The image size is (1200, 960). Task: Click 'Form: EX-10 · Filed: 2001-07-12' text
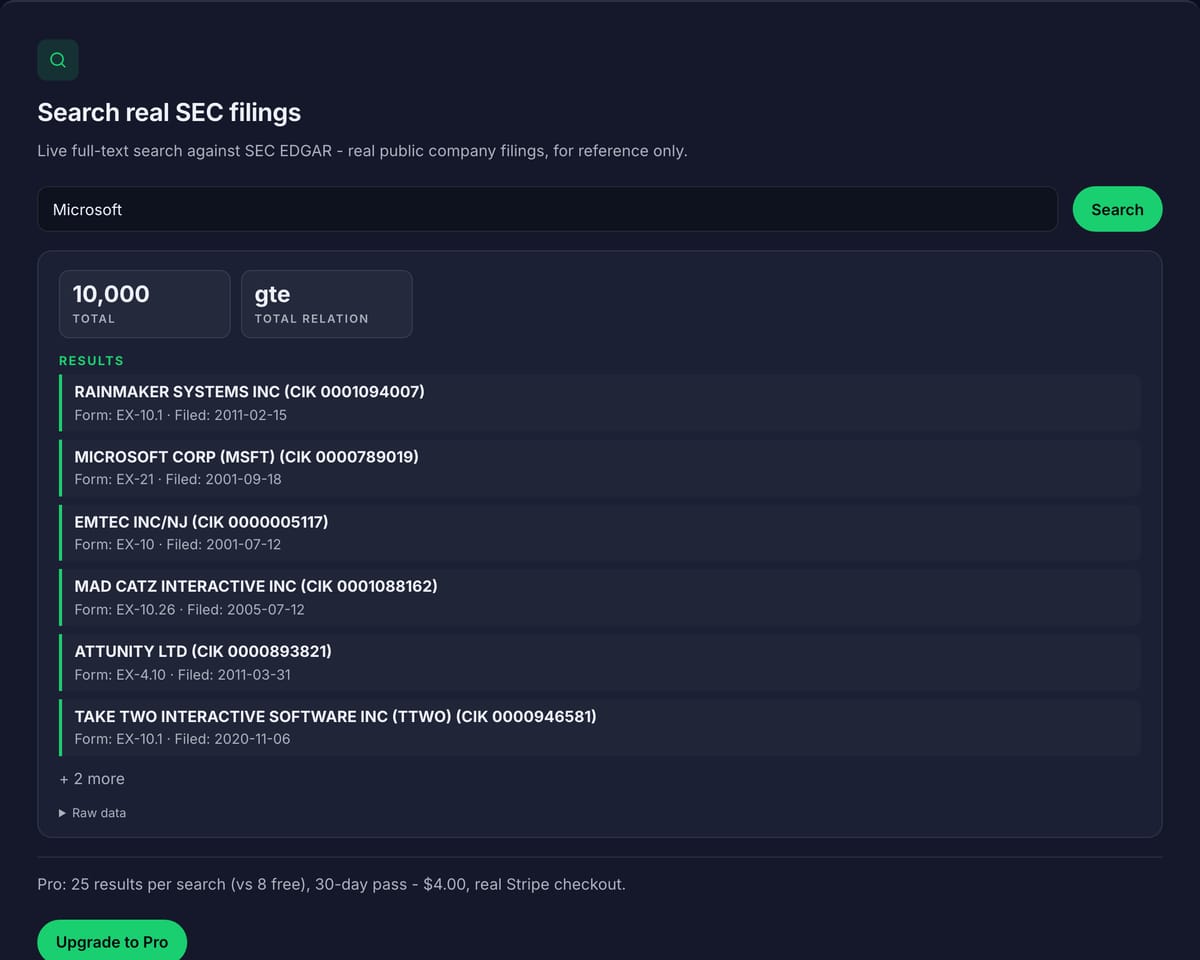[178, 545]
